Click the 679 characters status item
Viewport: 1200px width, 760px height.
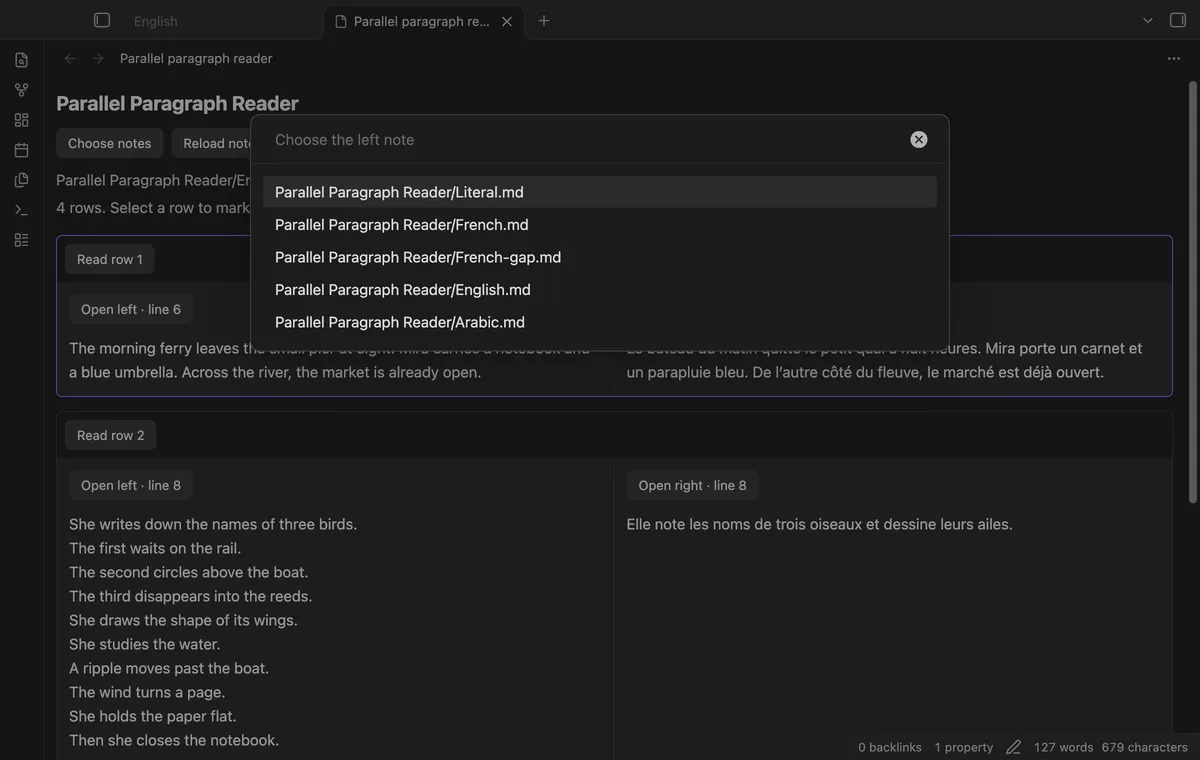pyautogui.click(x=1145, y=747)
